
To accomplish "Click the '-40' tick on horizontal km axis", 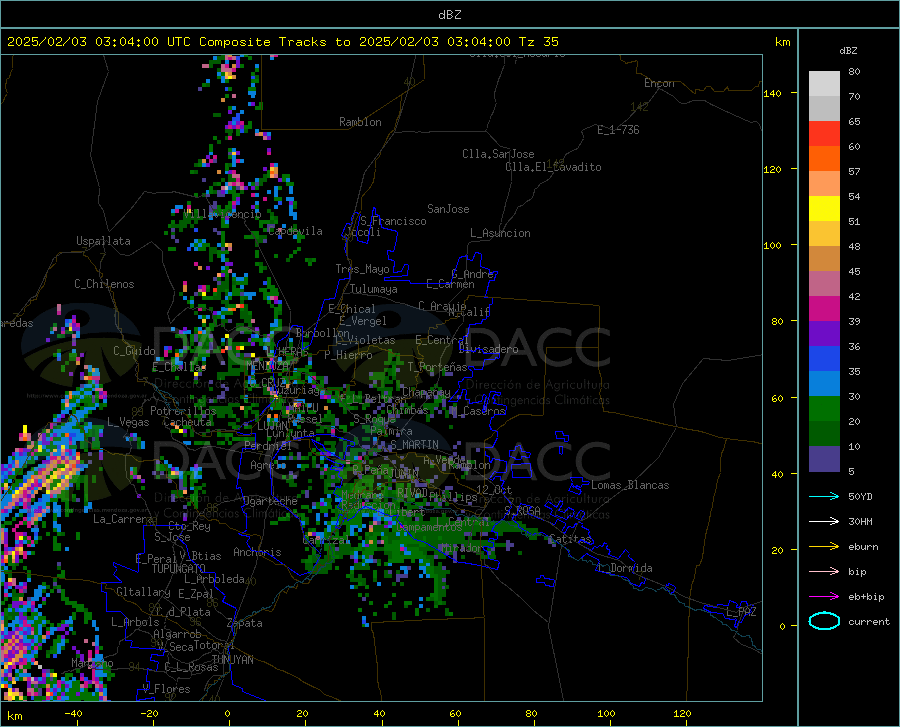I will click(x=73, y=714).
